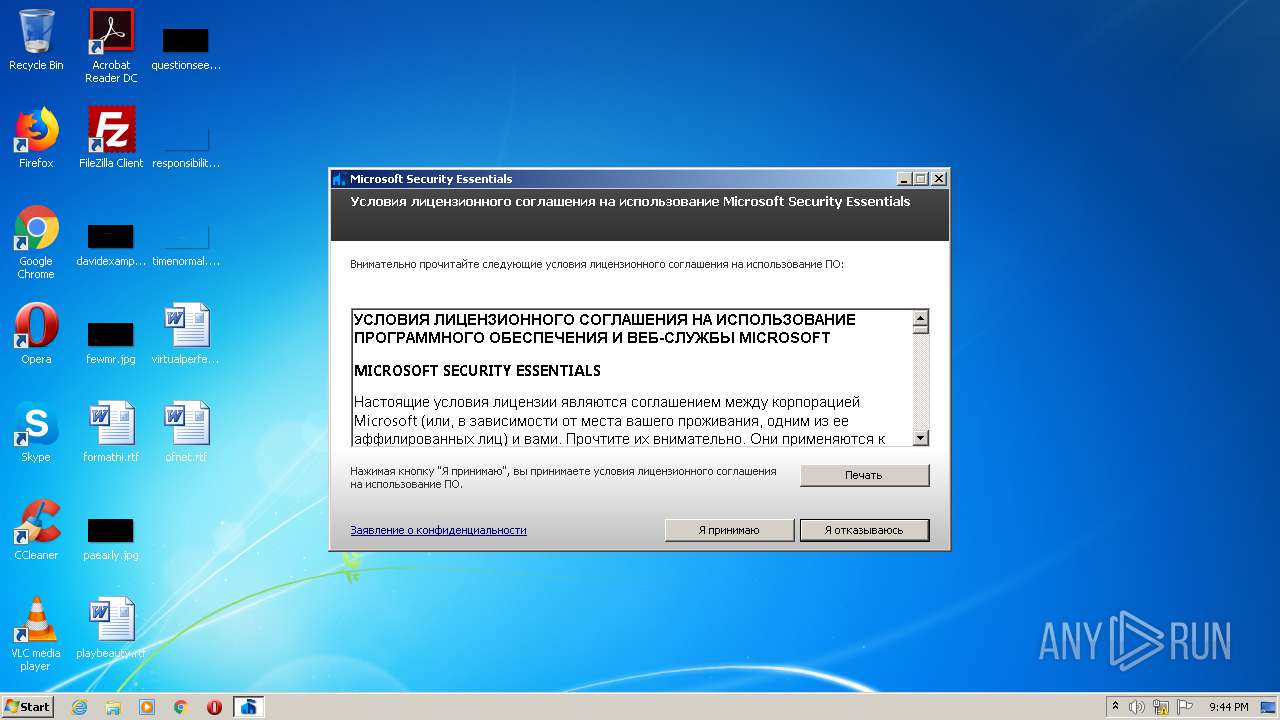Click the Show desktop strip by the clock
Viewport: 1280px width, 720px height.
1270,707
